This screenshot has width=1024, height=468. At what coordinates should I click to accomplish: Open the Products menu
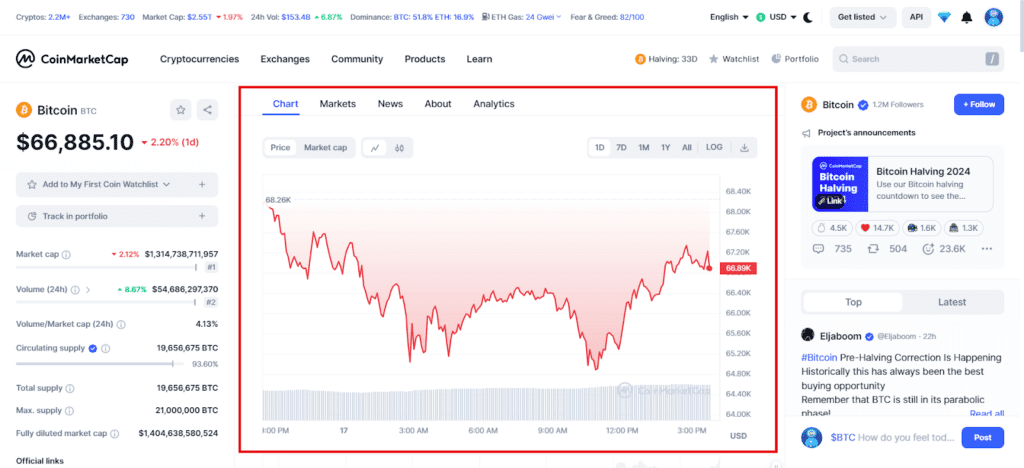(x=424, y=59)
